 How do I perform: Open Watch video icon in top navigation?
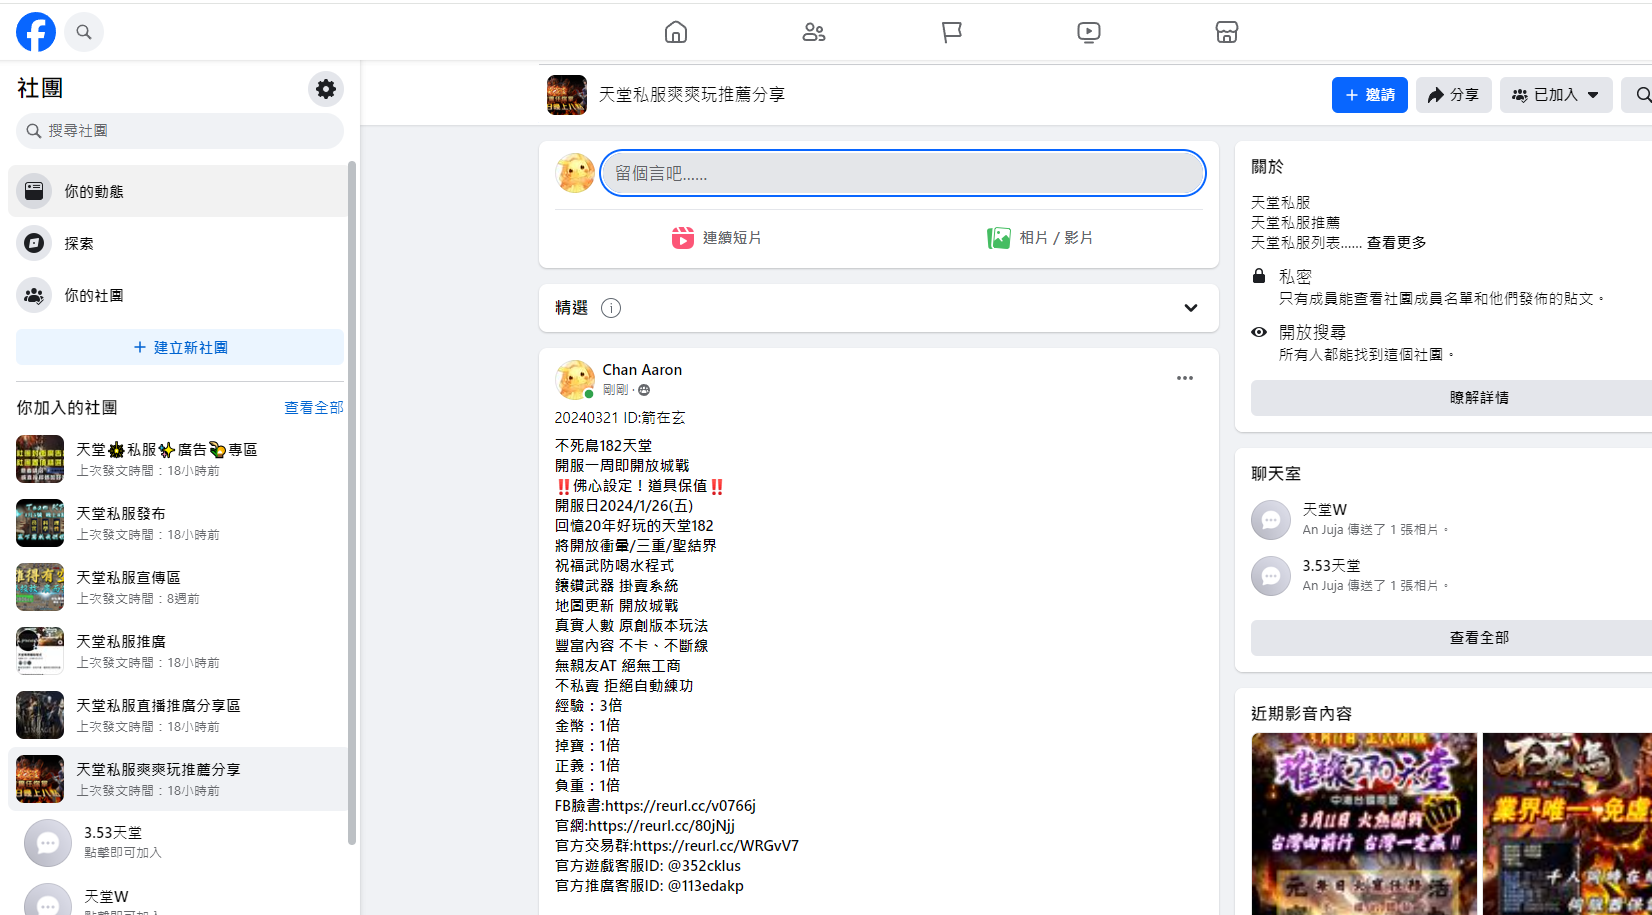click(x=1089, y=32)
